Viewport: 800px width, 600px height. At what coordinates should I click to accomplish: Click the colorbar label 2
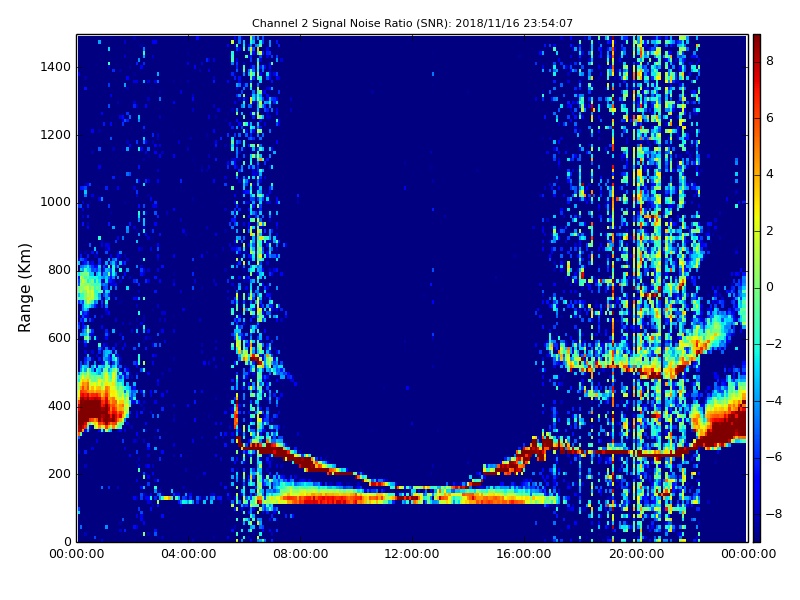tap(770, 231)
